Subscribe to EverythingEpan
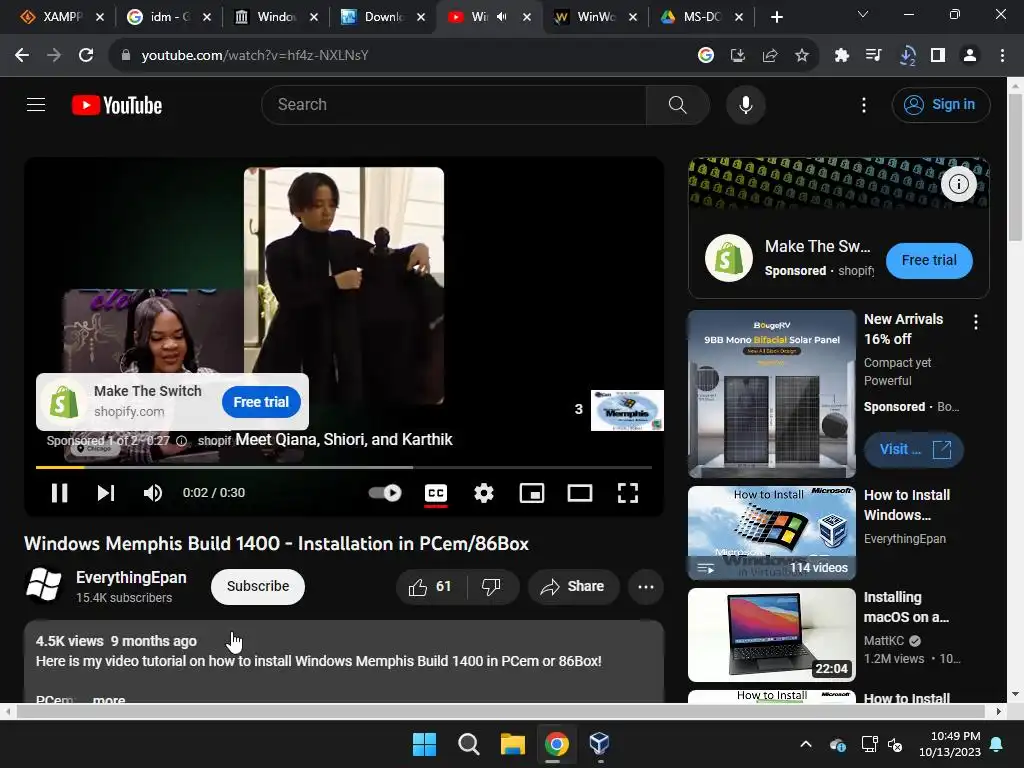 (x=258, y=586)
